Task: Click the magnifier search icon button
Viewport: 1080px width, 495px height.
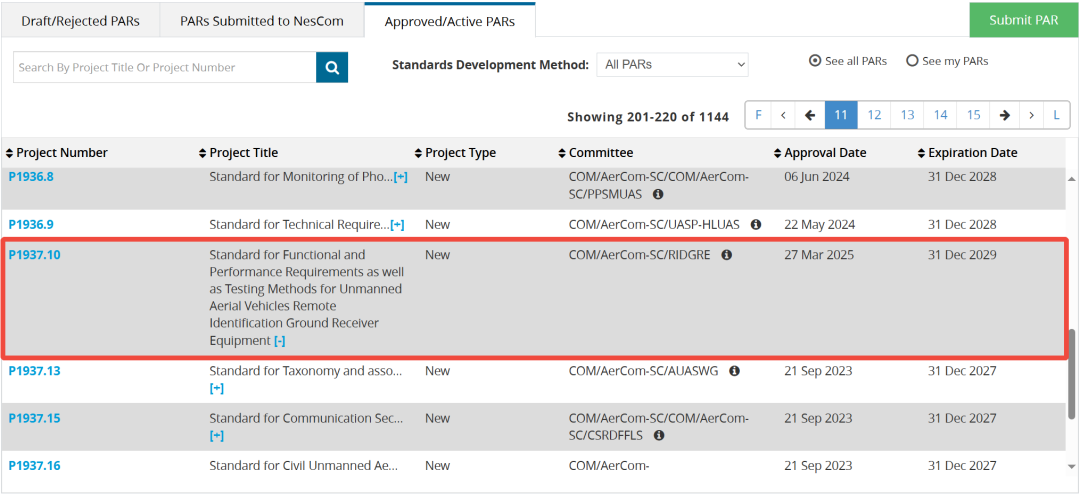Action: pos(332,68)
